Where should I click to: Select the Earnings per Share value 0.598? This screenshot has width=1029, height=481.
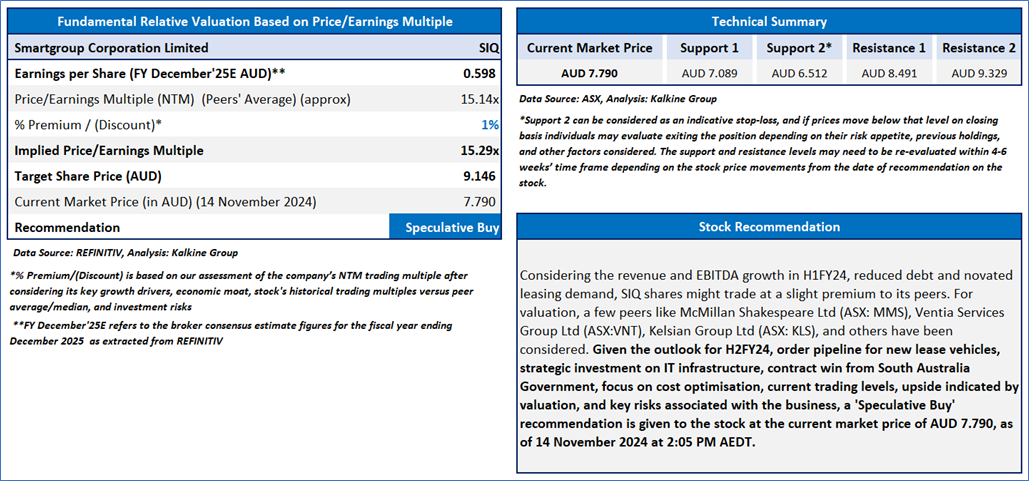pyautogui.click(x=480, y=73)
